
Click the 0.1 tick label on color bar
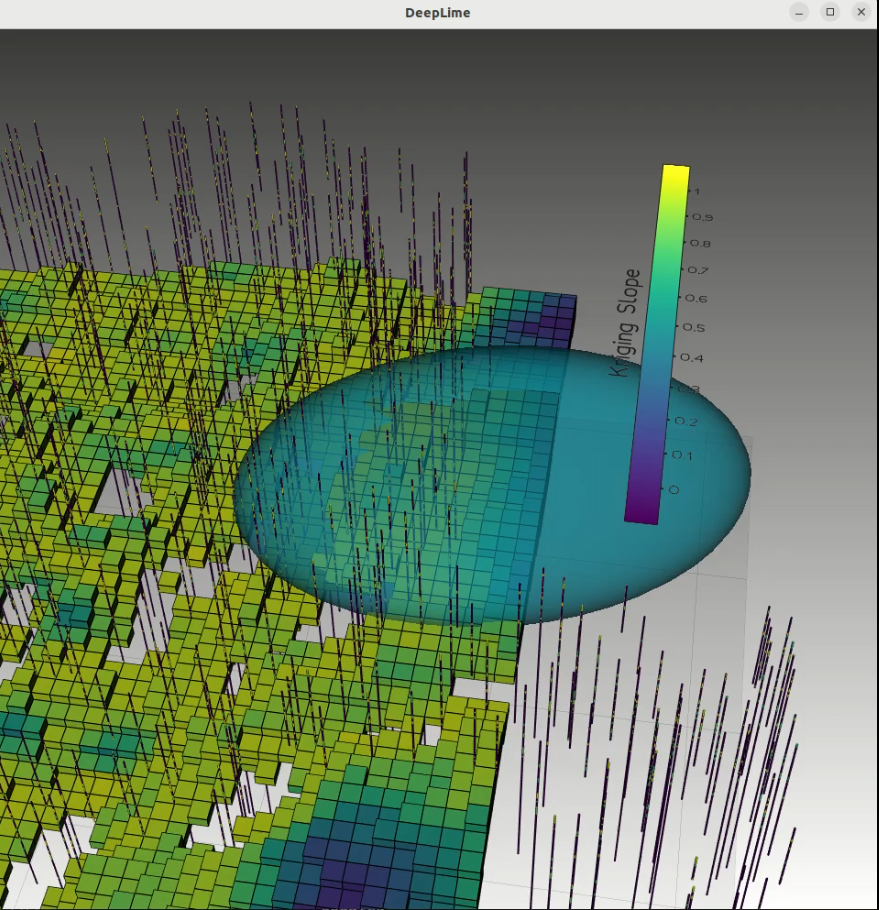(684, 455)
